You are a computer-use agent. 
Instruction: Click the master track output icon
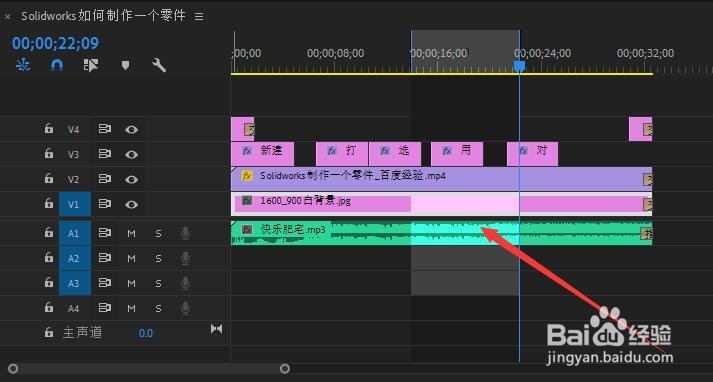click(x=216, y=329)
